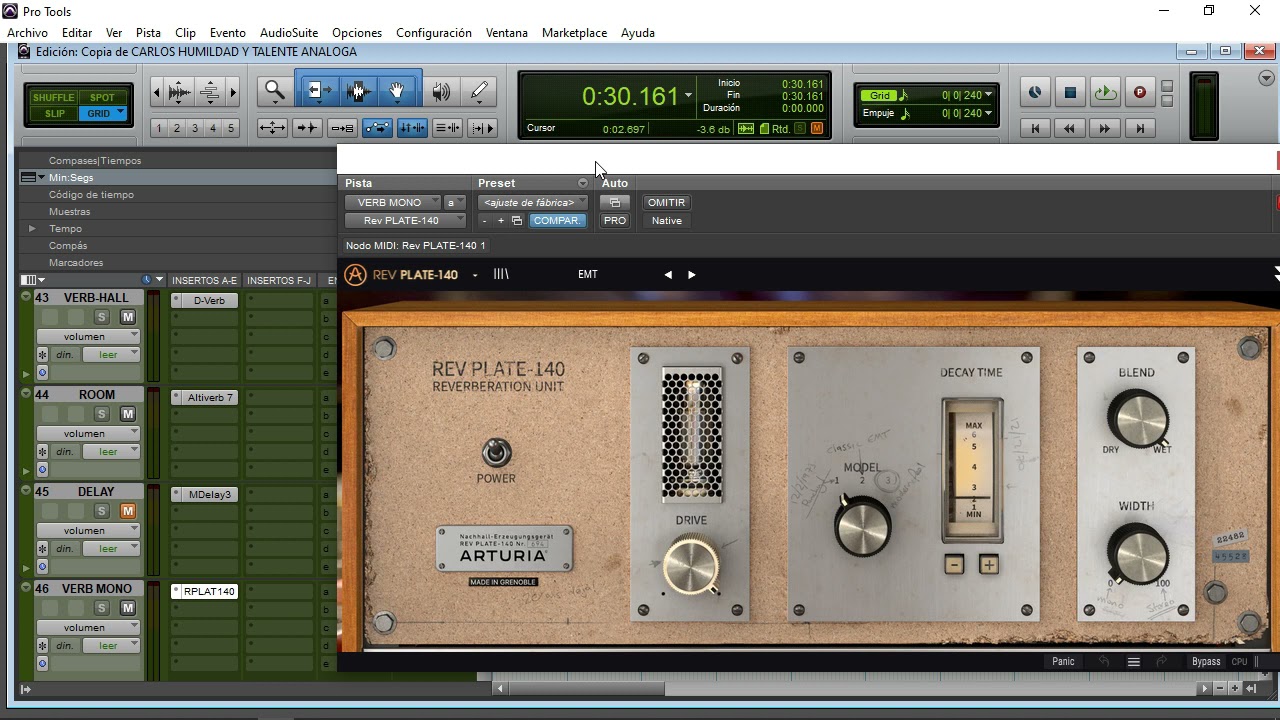Open the Arturia preset browser icon
Viewport: 1280px width, 720px height.
click(x=501, y=274)
